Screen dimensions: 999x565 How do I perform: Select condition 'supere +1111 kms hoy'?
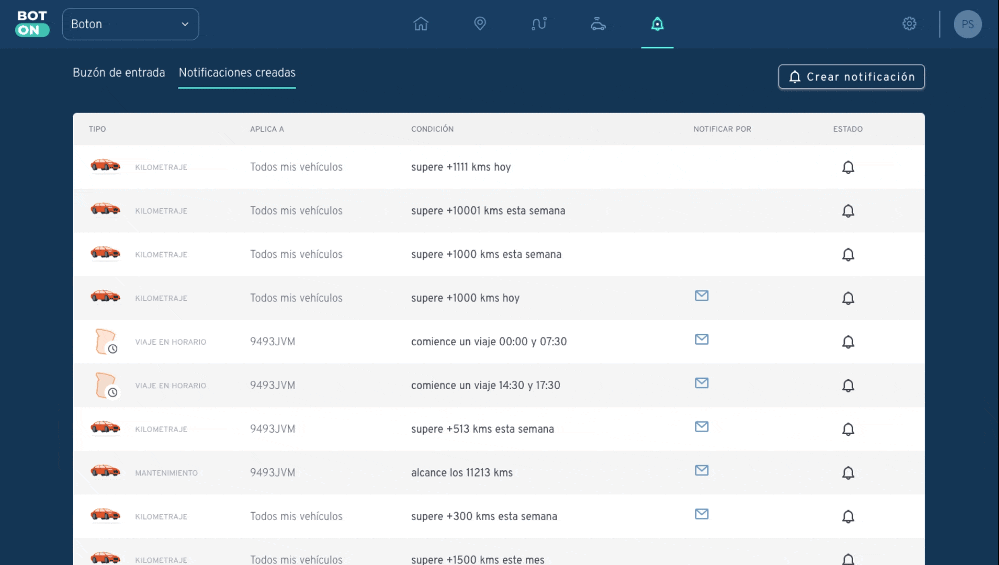tap(461, 167)
